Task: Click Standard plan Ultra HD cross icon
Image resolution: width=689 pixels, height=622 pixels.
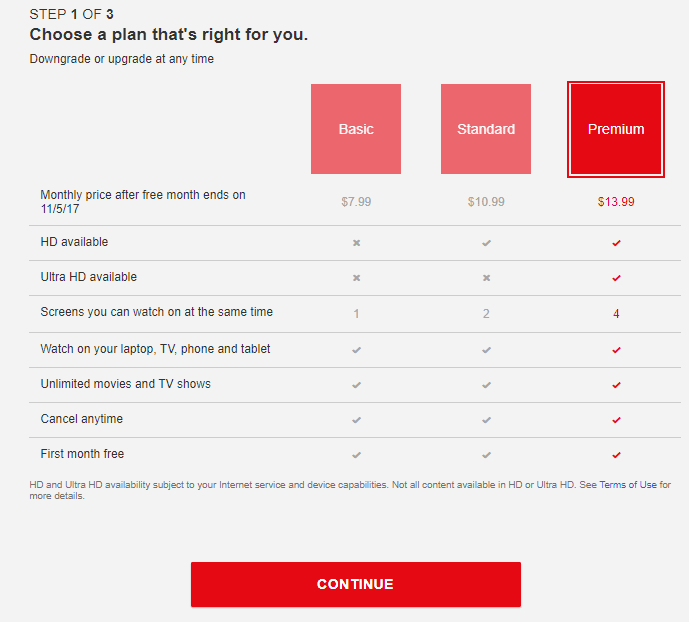Action: pyautogui.click(x=486, y=278)
